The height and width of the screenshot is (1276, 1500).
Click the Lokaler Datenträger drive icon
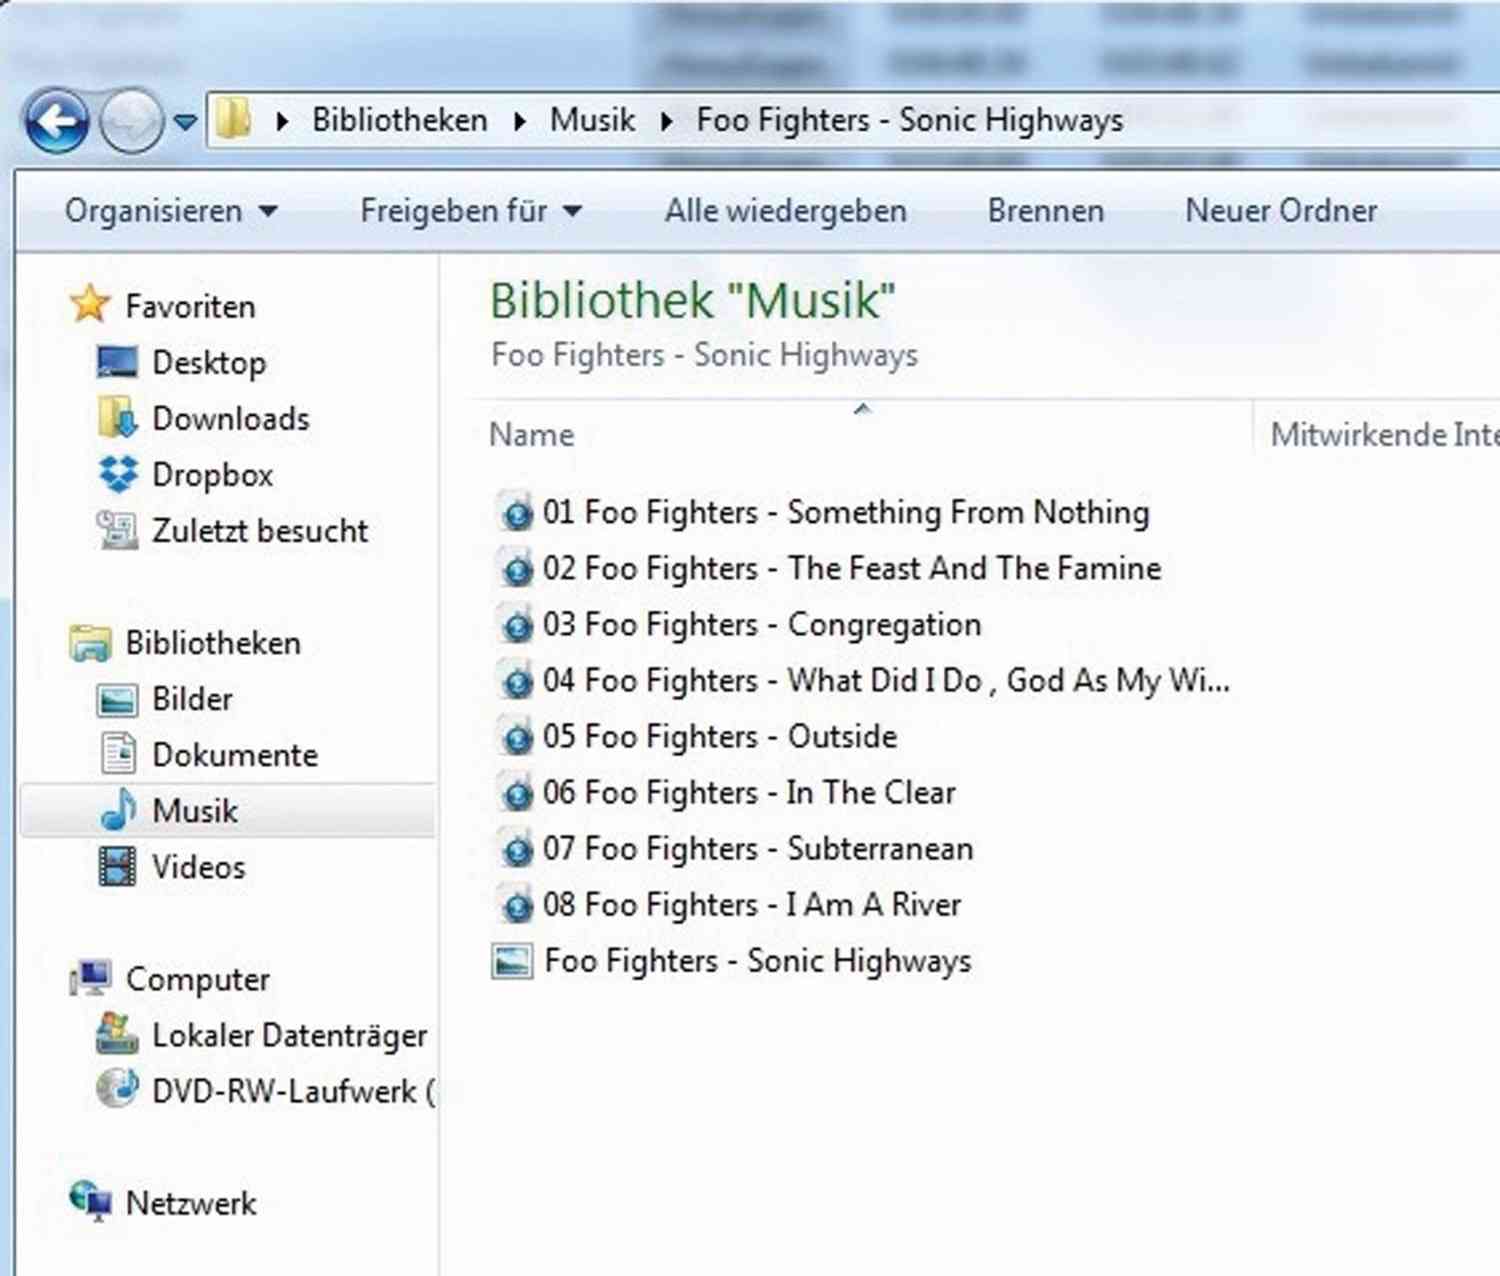(117, 1034)
